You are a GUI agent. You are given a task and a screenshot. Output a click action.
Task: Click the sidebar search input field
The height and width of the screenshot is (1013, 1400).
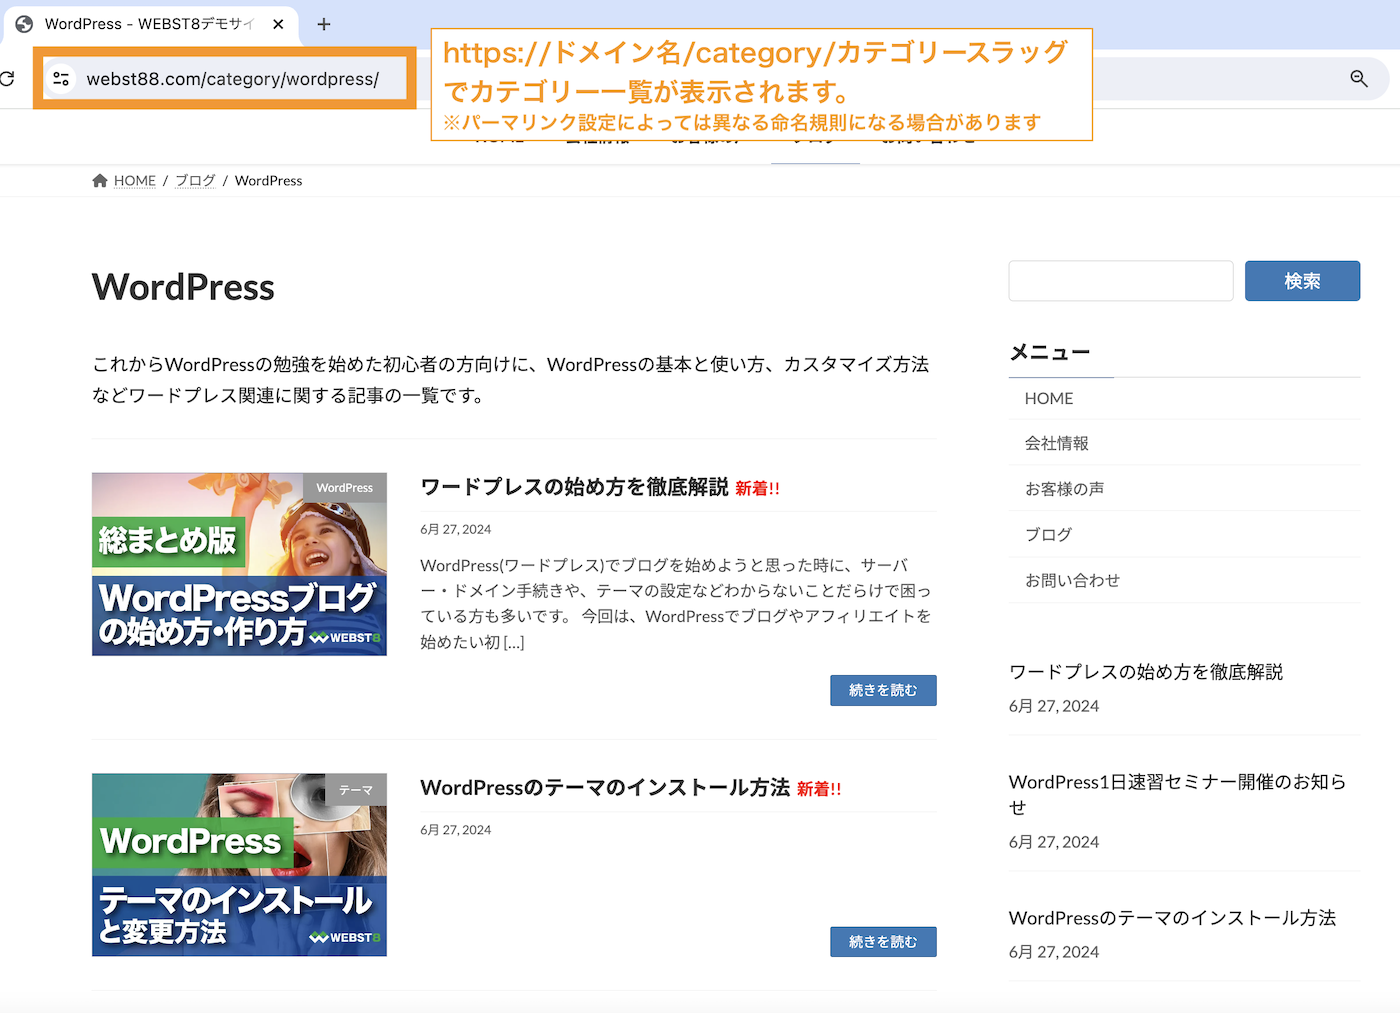(1121, 281)
